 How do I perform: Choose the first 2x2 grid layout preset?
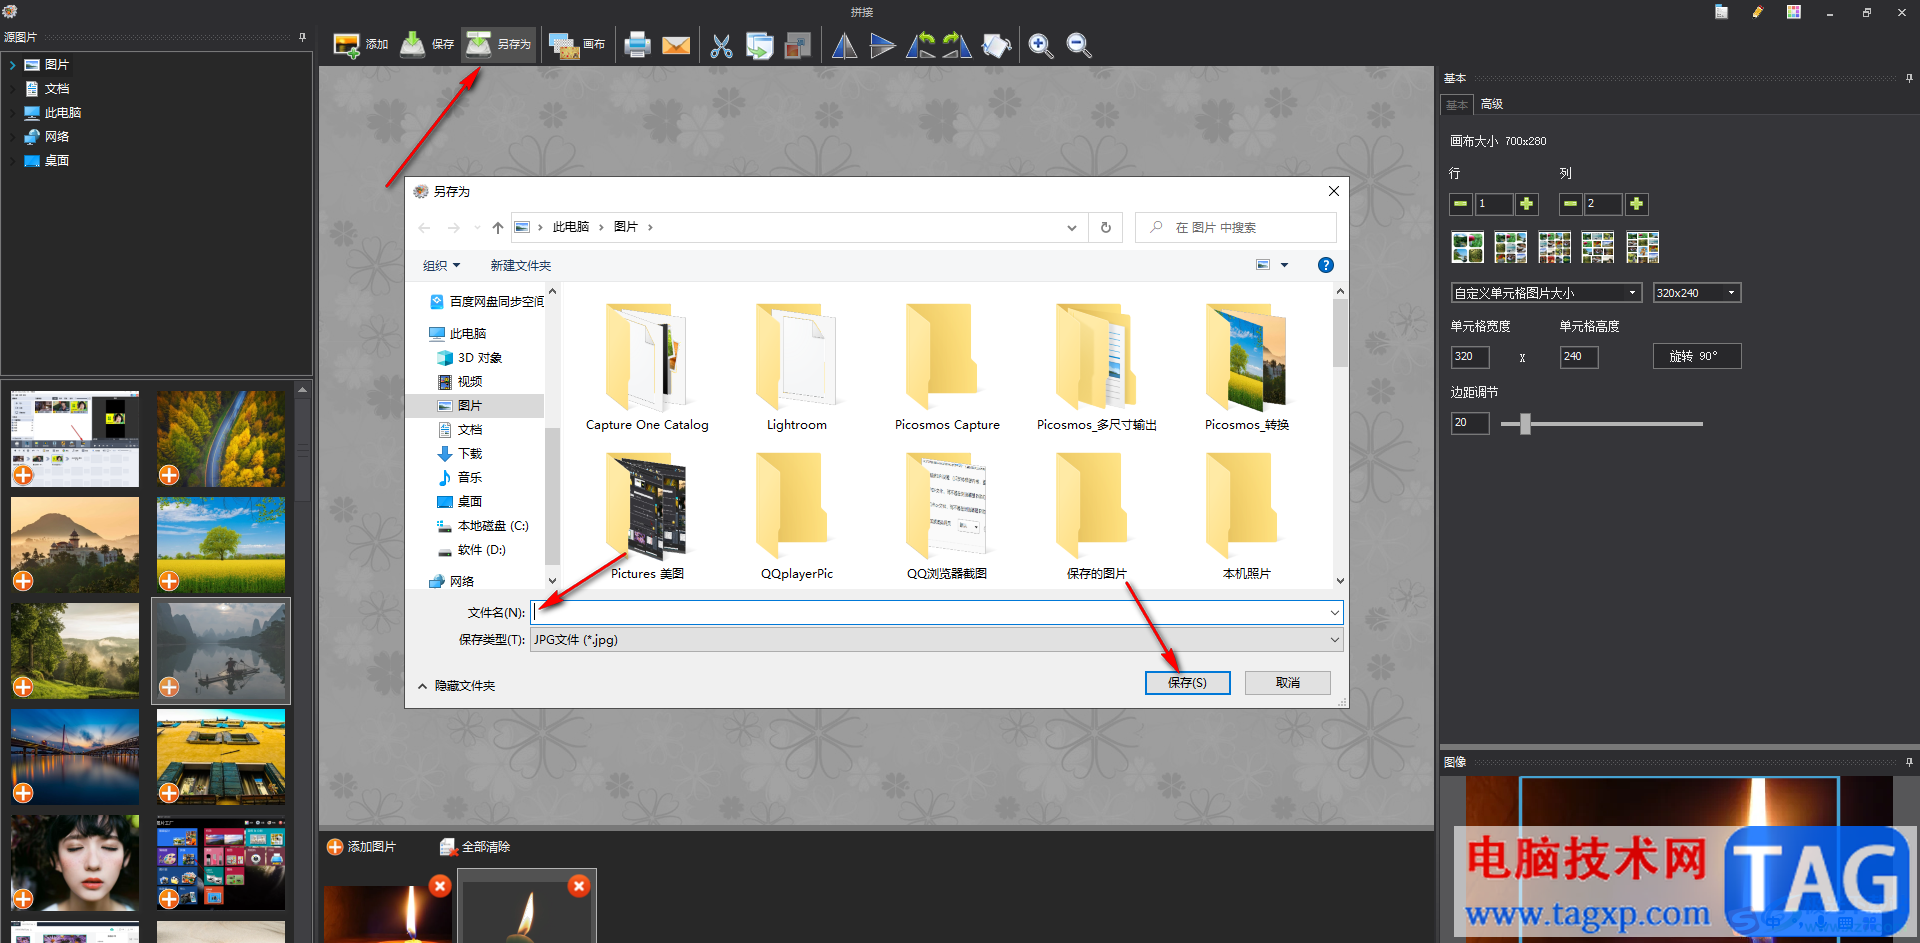(1467, 247)
